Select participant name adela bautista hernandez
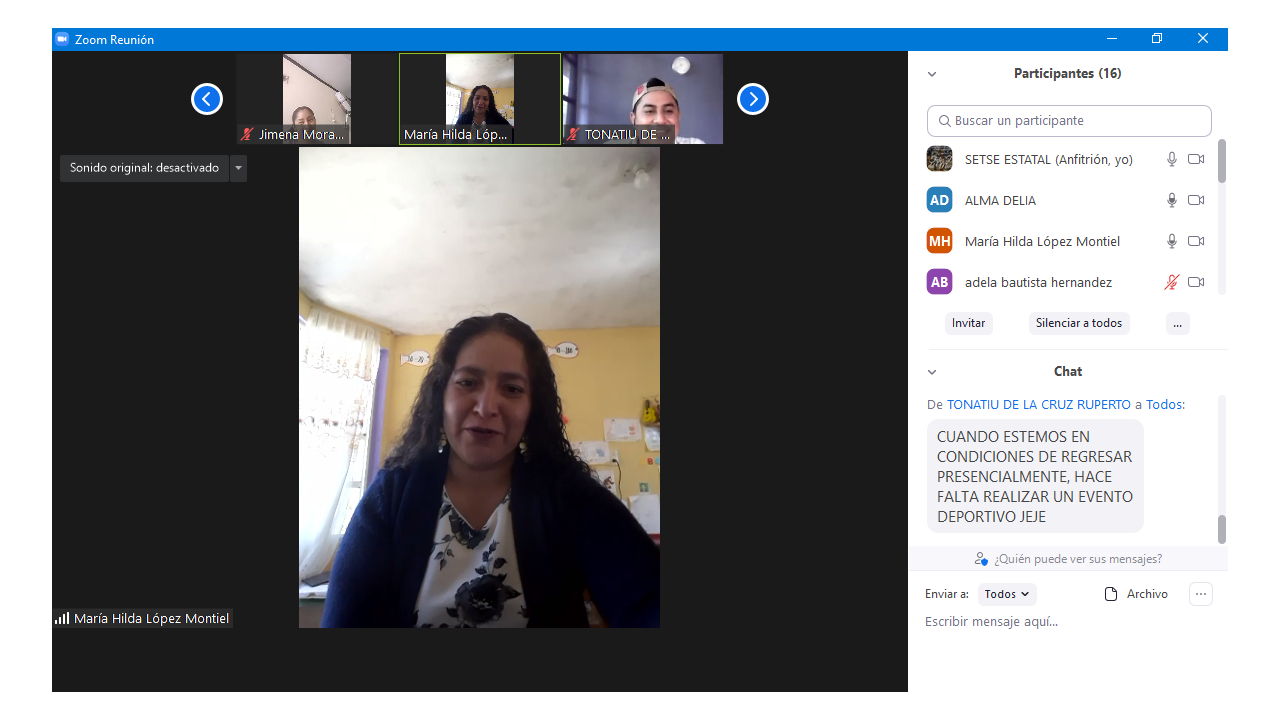Viewport: 1280px width, 720px height. point(1038,282)
